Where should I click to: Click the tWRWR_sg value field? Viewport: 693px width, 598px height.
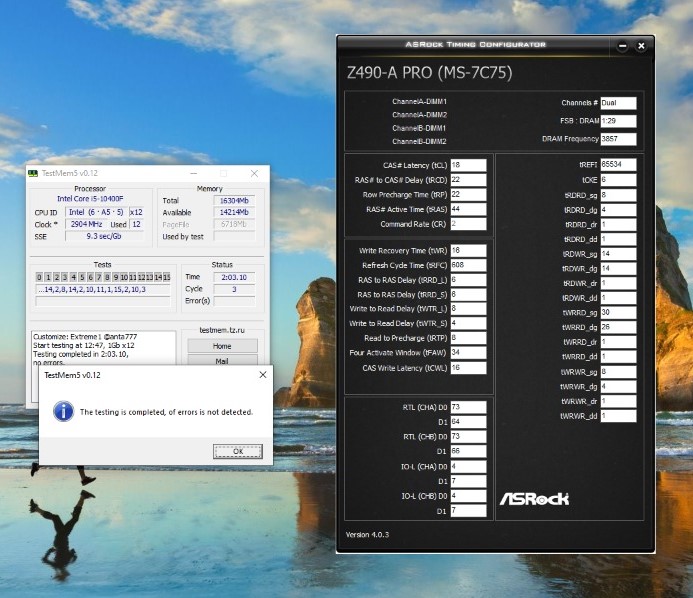pos(618,372)
